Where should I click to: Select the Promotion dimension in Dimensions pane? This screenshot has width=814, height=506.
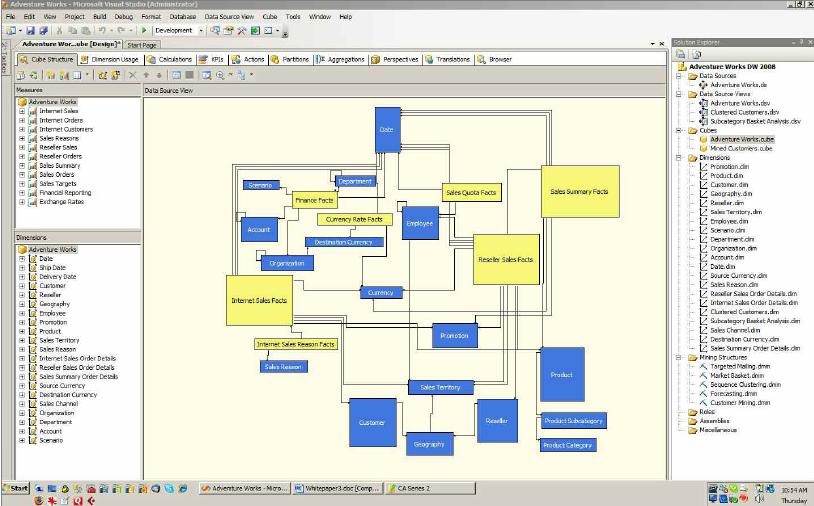point(53,322)
